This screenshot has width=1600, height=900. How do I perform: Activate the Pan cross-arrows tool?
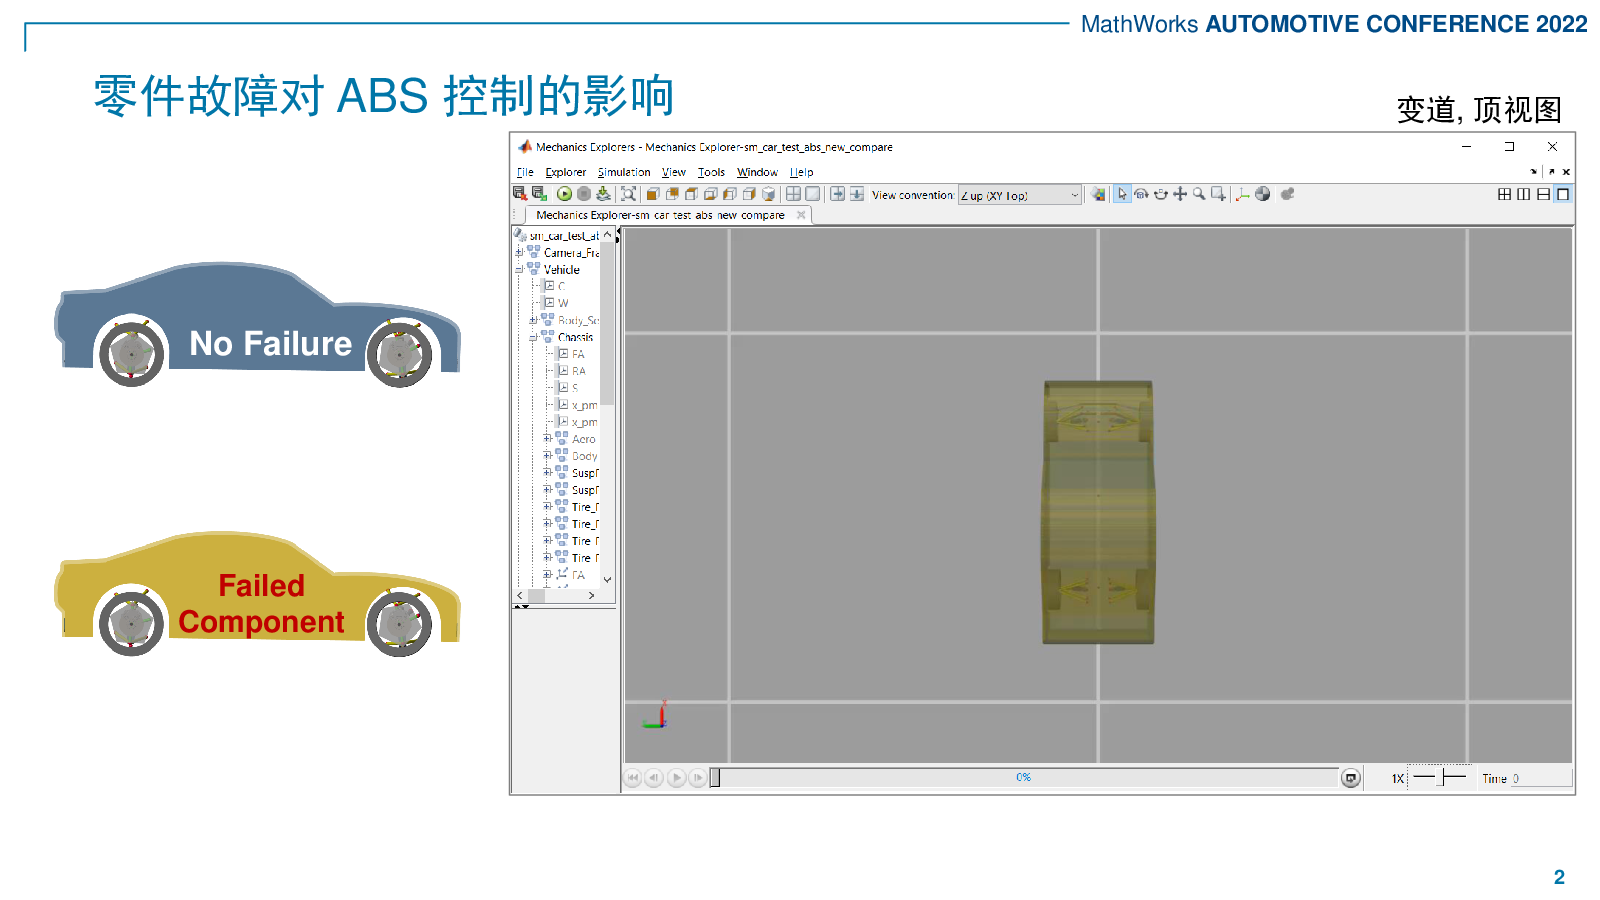(x=1180, y=194)
